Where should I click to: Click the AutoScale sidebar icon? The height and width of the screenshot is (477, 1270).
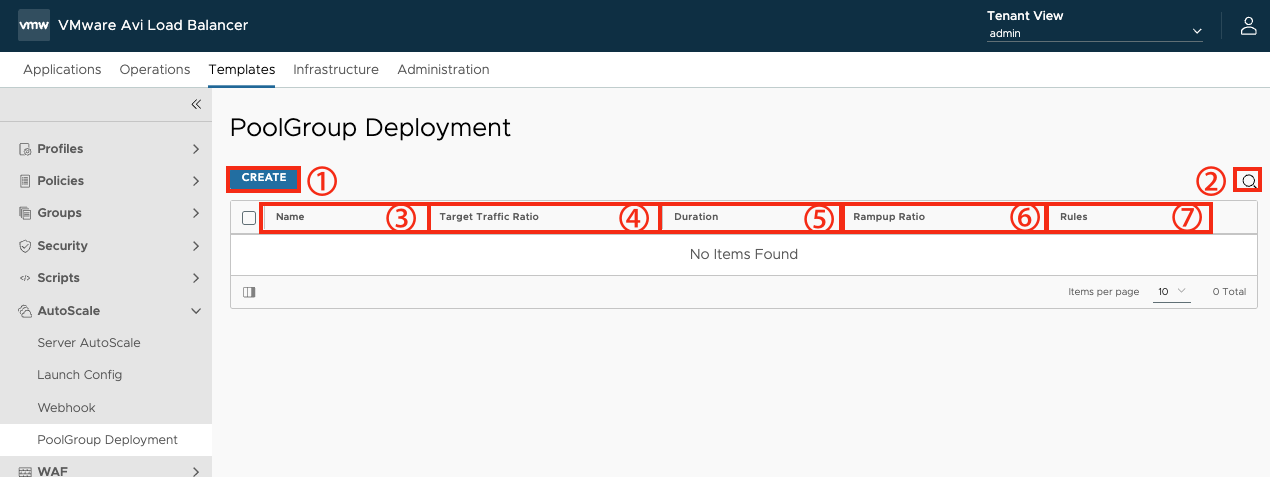point(26,311)
